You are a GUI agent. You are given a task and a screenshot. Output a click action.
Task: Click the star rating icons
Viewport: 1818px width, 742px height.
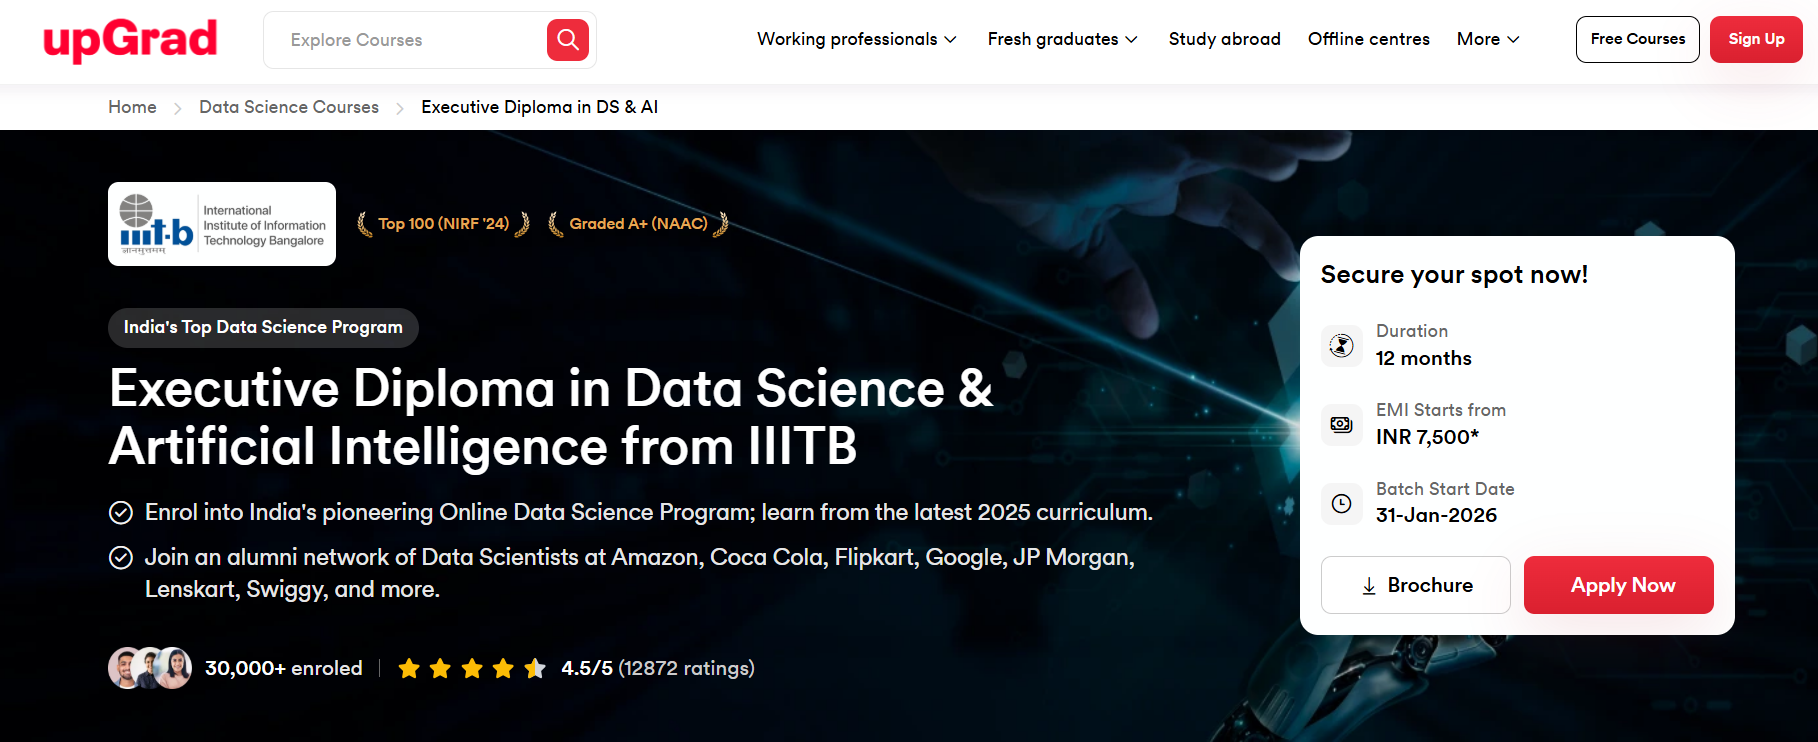click(472, 668)
